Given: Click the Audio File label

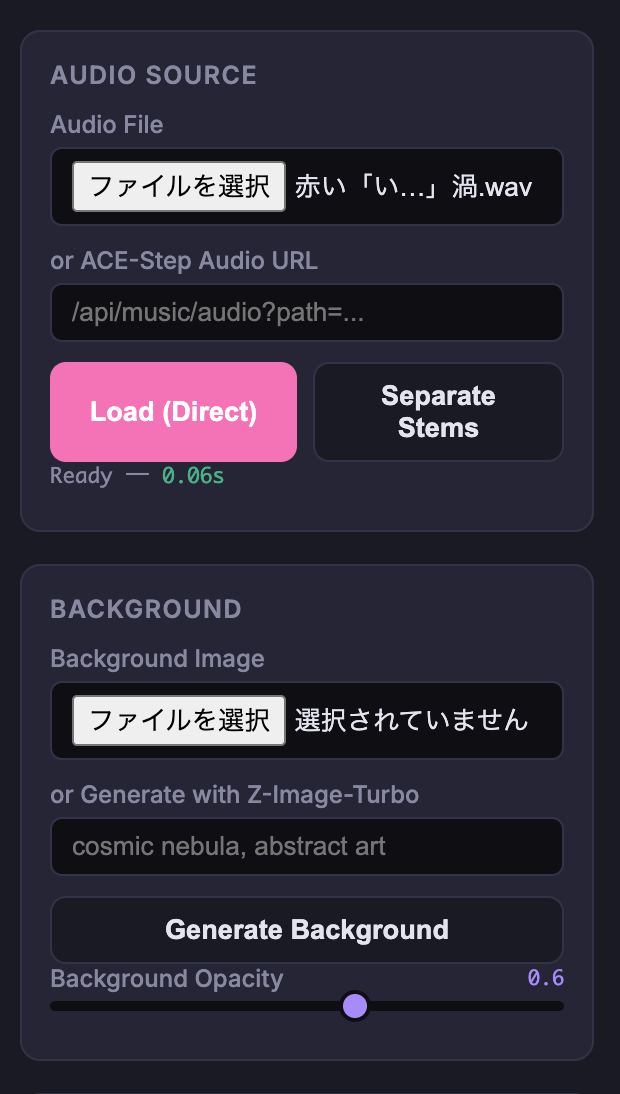Looking at the screenshot, I should click(107, 125).
